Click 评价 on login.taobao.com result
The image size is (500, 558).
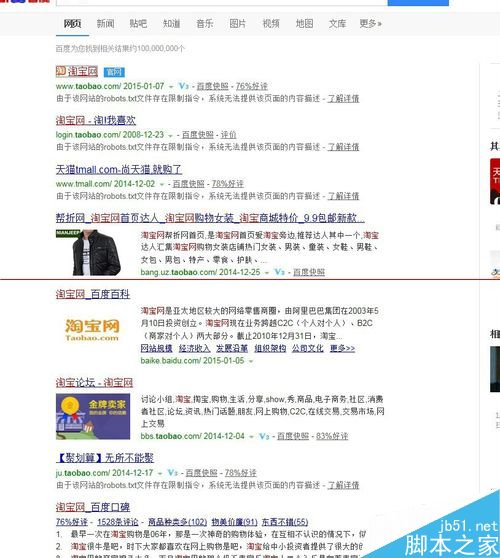(228, 135)
